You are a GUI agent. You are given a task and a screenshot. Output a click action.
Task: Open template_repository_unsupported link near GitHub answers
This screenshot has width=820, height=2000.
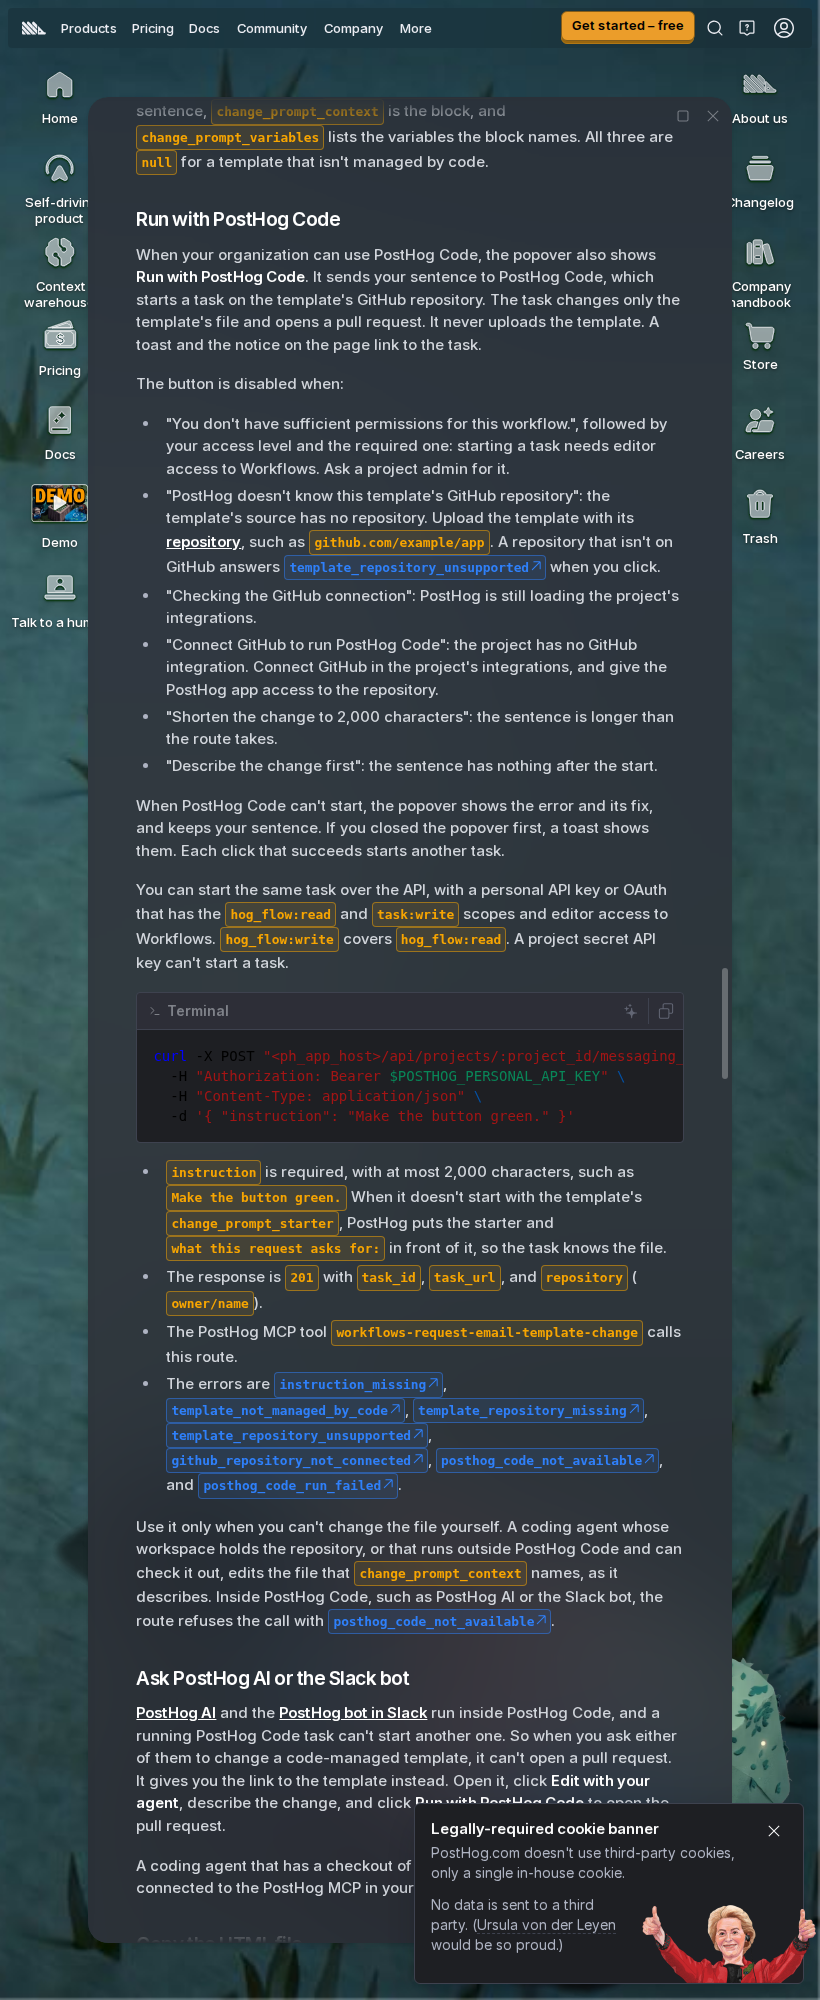point(415,567)
